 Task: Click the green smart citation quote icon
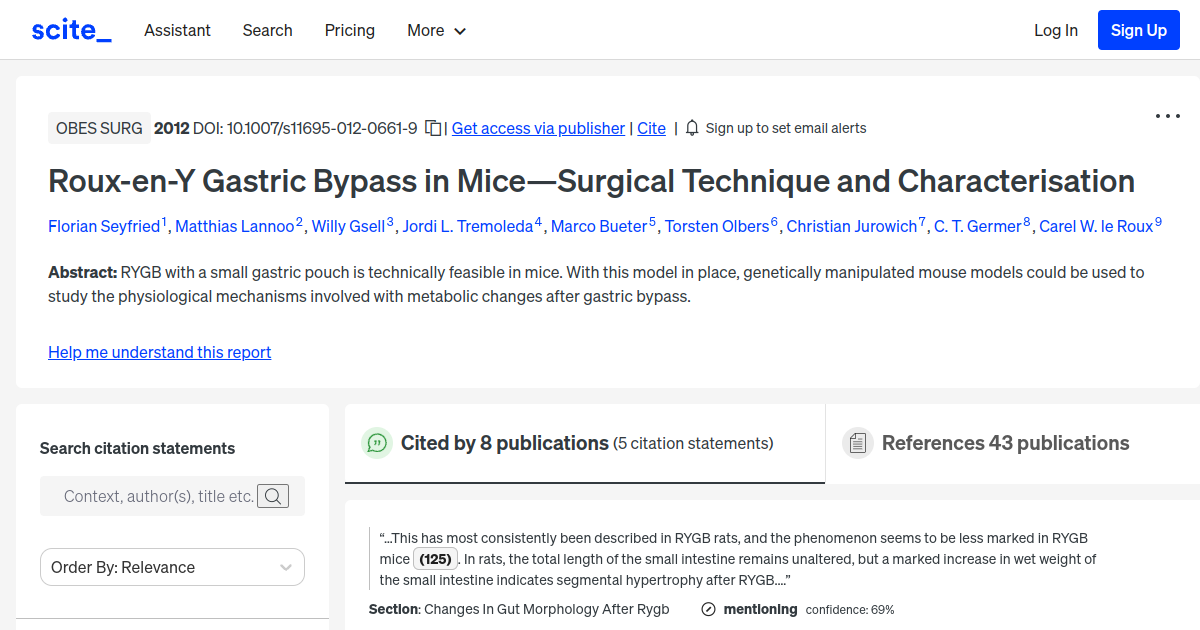click(377, 442)
